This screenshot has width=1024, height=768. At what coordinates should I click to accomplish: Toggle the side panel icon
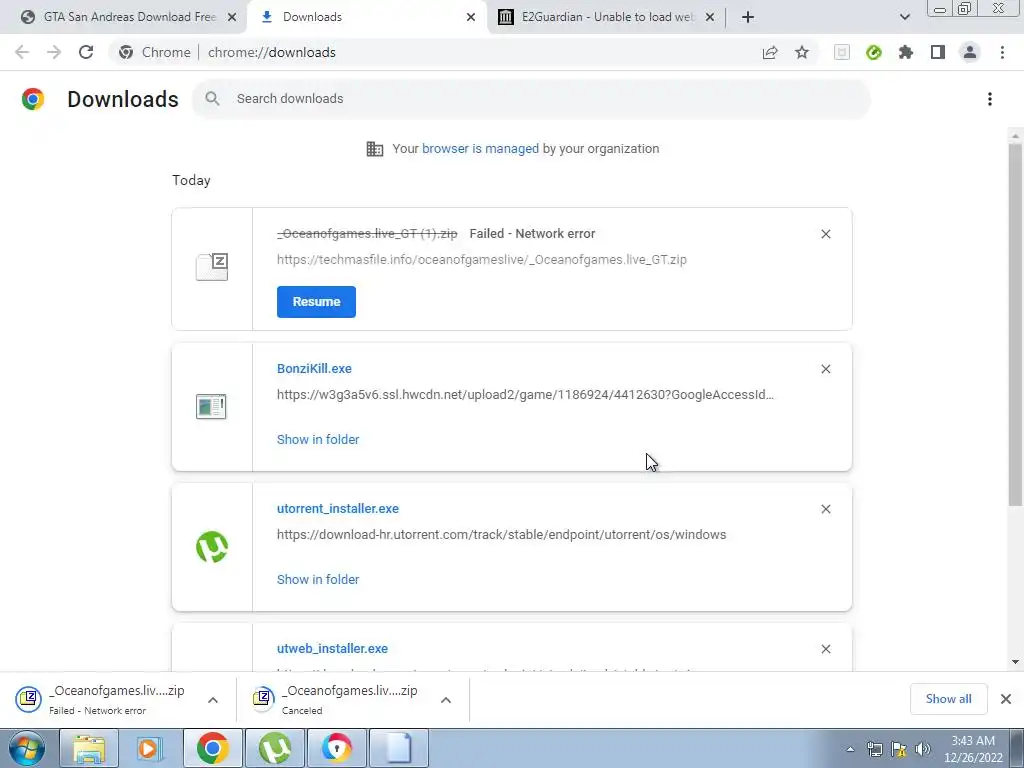[938, 52]
